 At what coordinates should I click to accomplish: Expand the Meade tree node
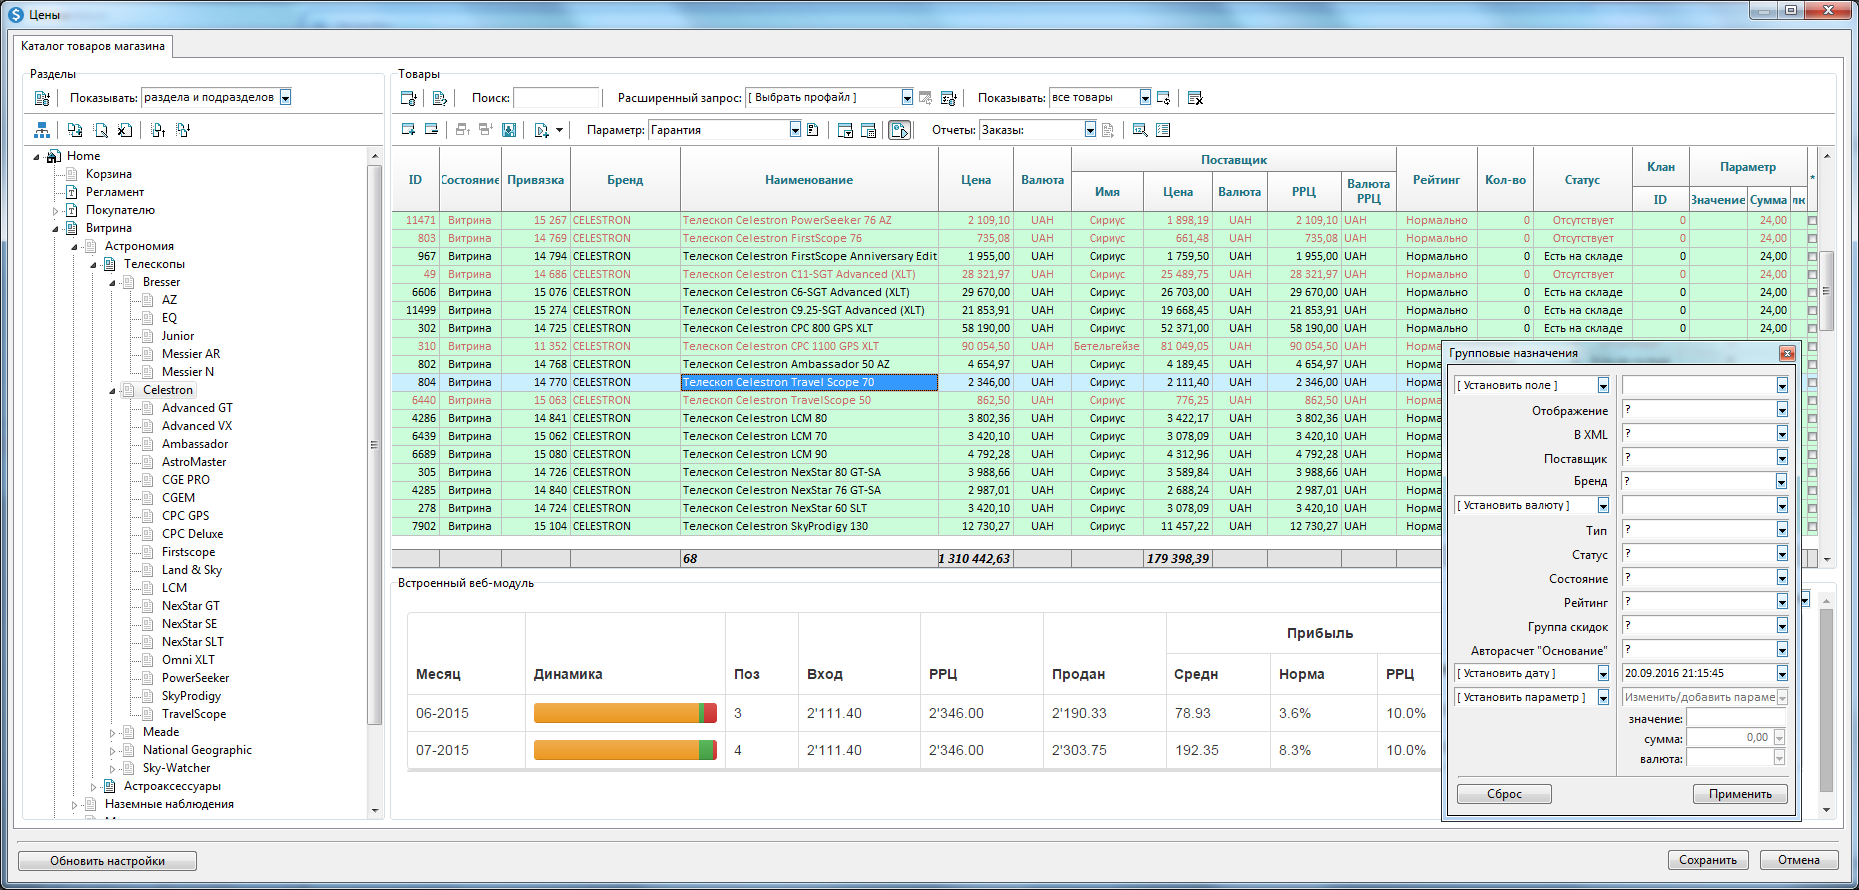tap(112, 733)
